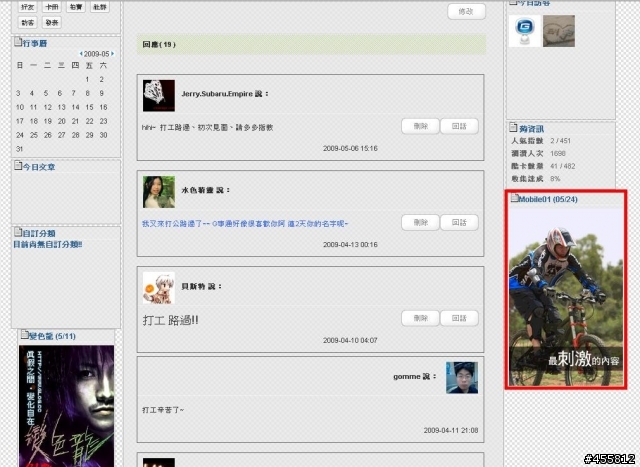Screen dimensions: 640x467
Task: Open the 拍賣 auction button
Action: 76,7
